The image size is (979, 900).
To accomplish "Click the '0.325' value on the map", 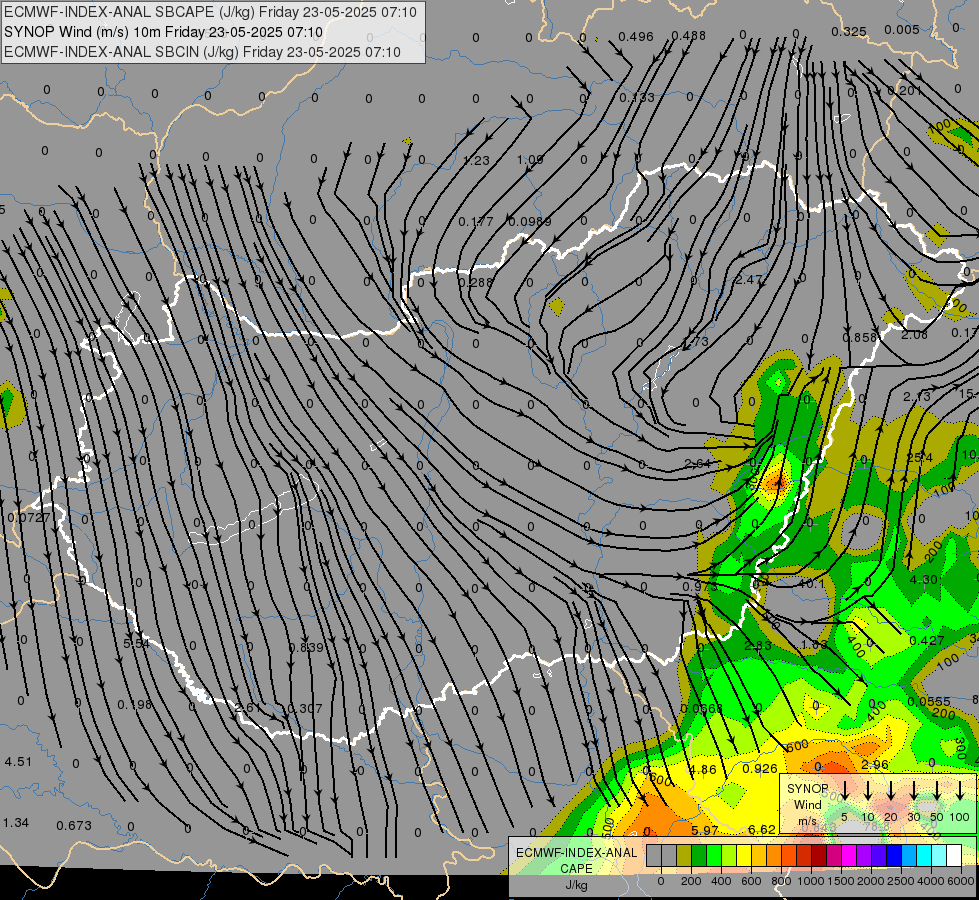I will coord(849,31).
